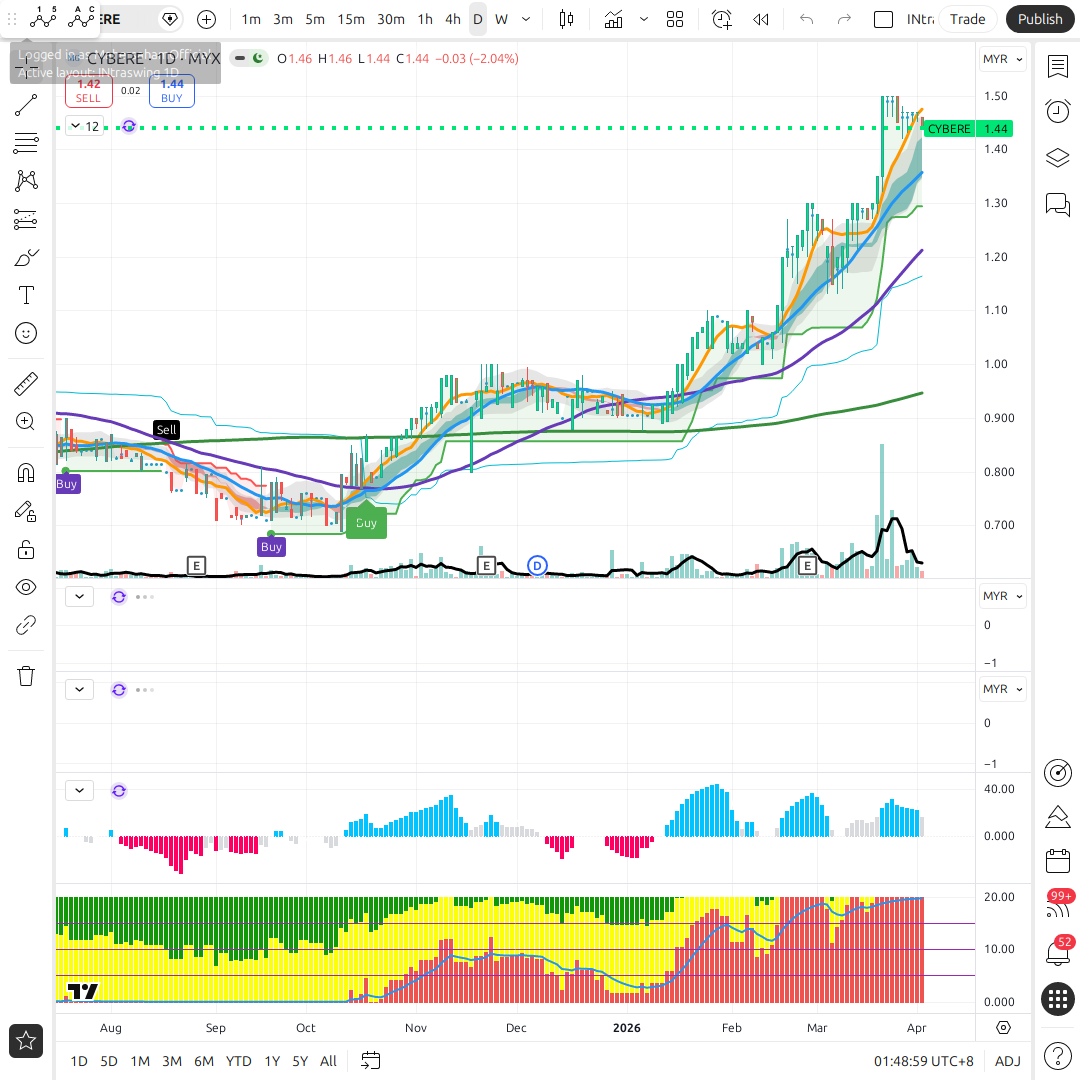
Task: Delete drawings with the trash icon
Action: click(26, 675)
